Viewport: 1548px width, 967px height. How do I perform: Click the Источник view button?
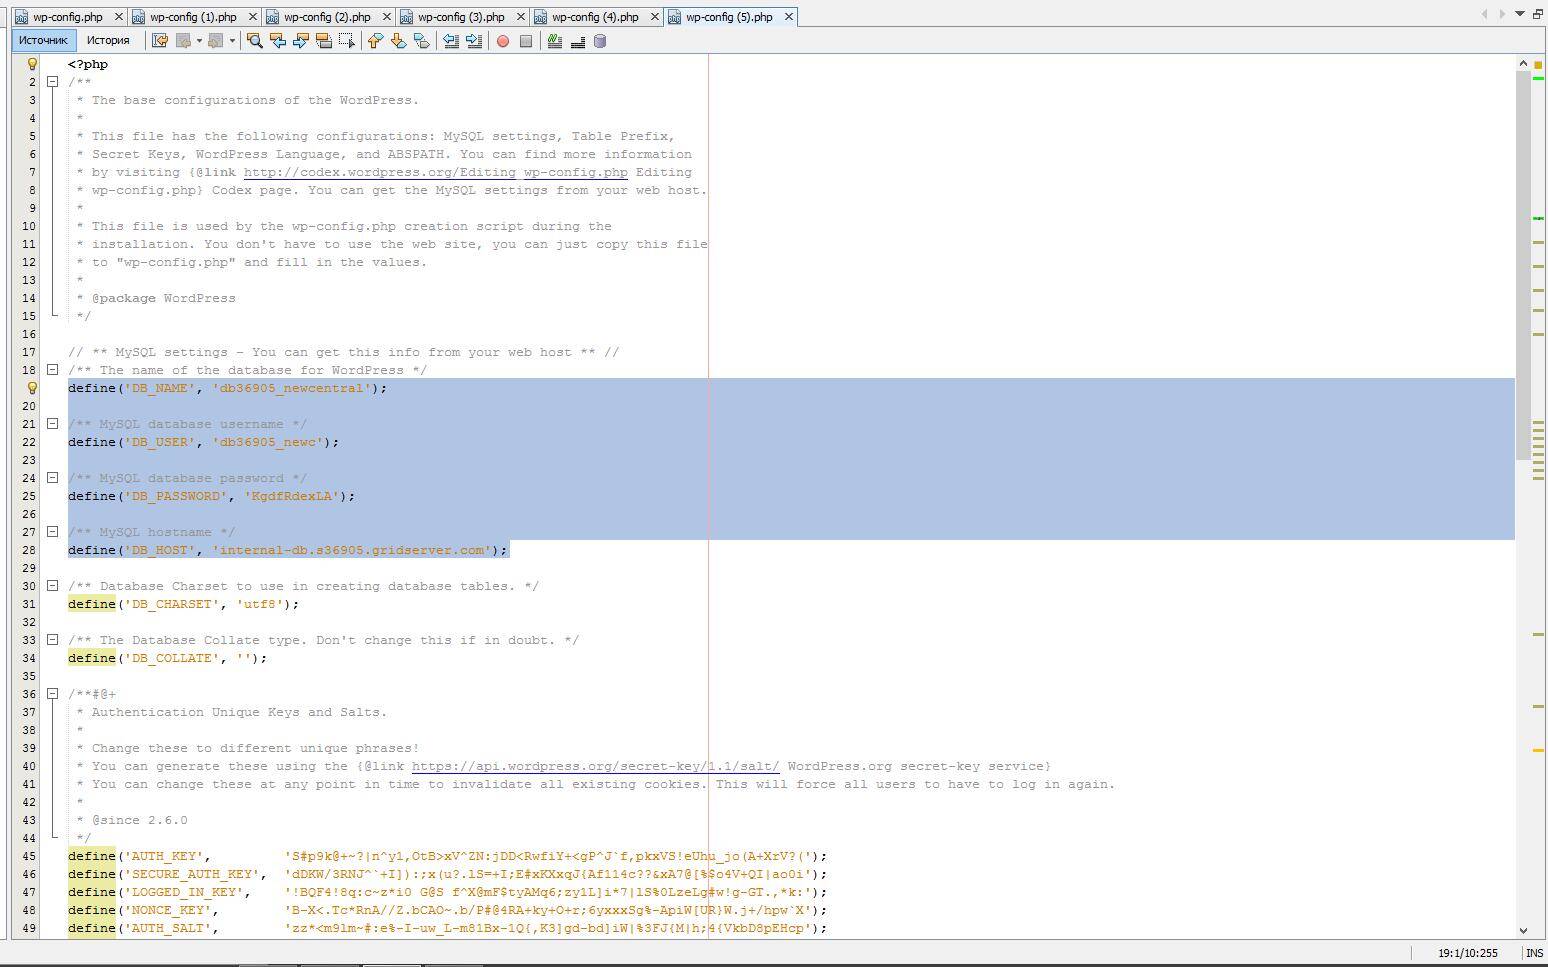pos(43,41)
